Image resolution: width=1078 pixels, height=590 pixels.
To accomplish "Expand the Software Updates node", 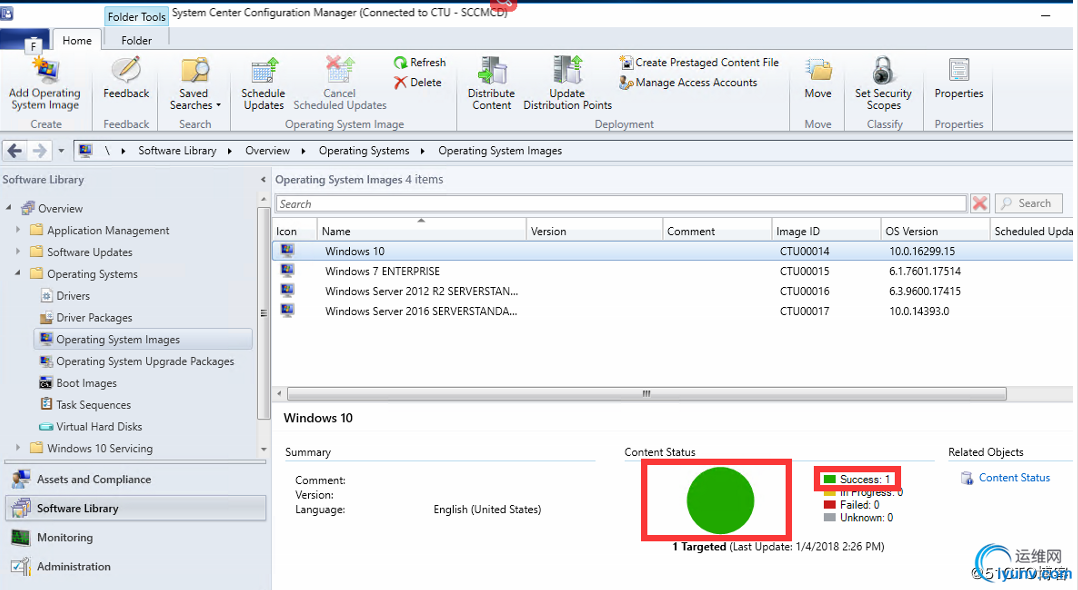I will 19,252.
